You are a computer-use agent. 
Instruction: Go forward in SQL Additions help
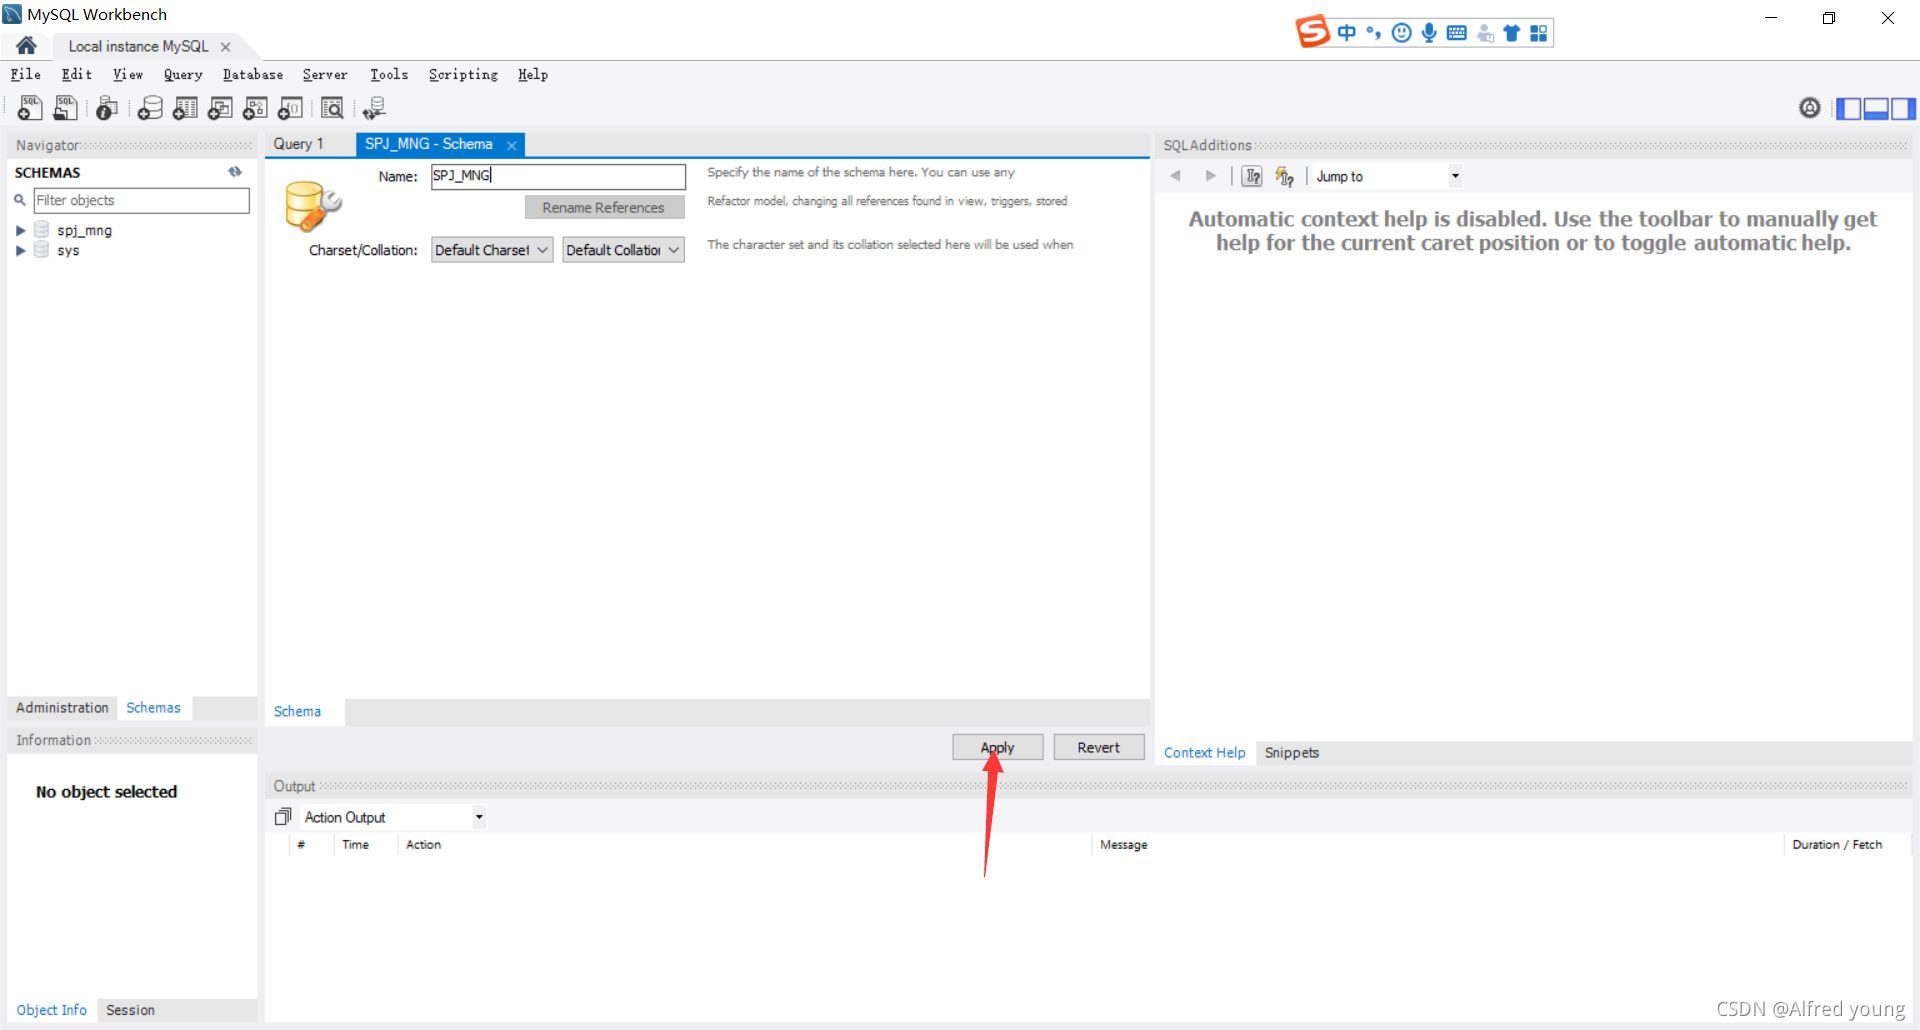[1210, 176]
